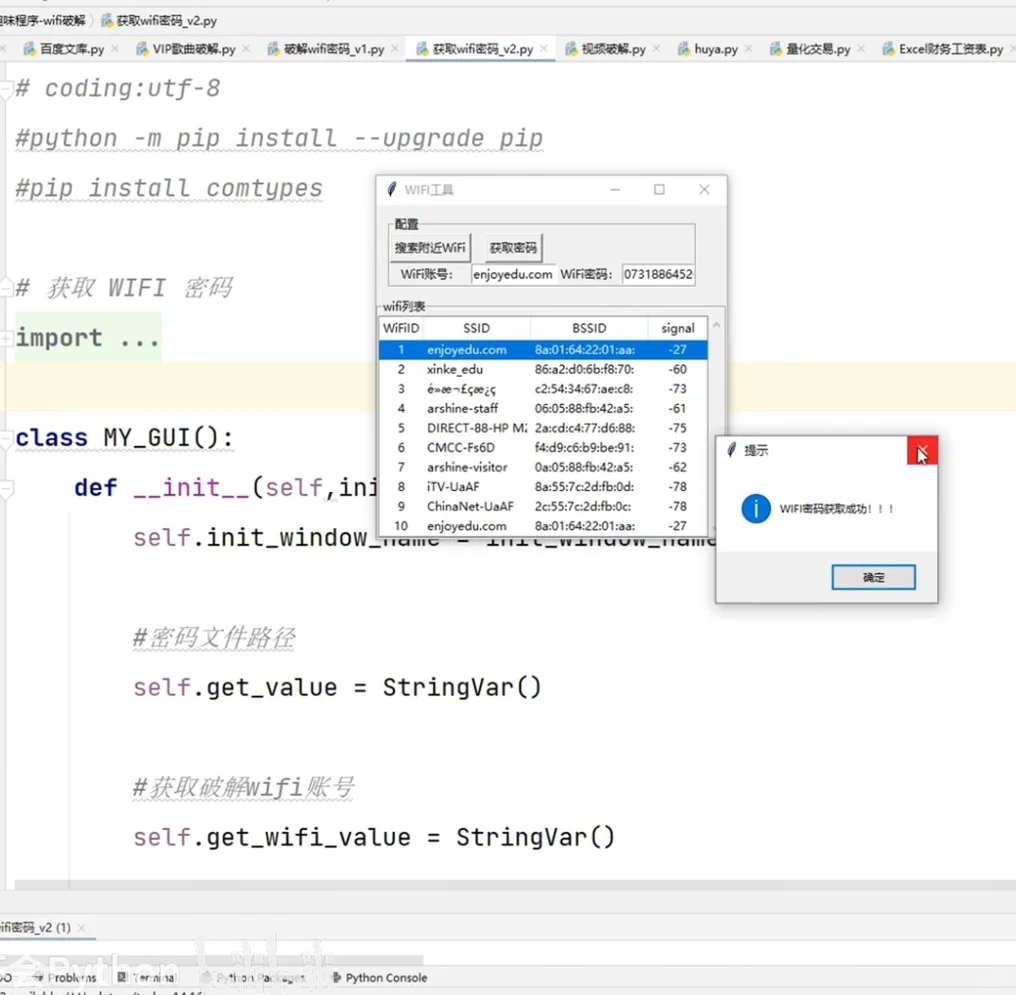
Task: Click the Python Console icon in the bottom bar
Action: (x=336, y=977)
